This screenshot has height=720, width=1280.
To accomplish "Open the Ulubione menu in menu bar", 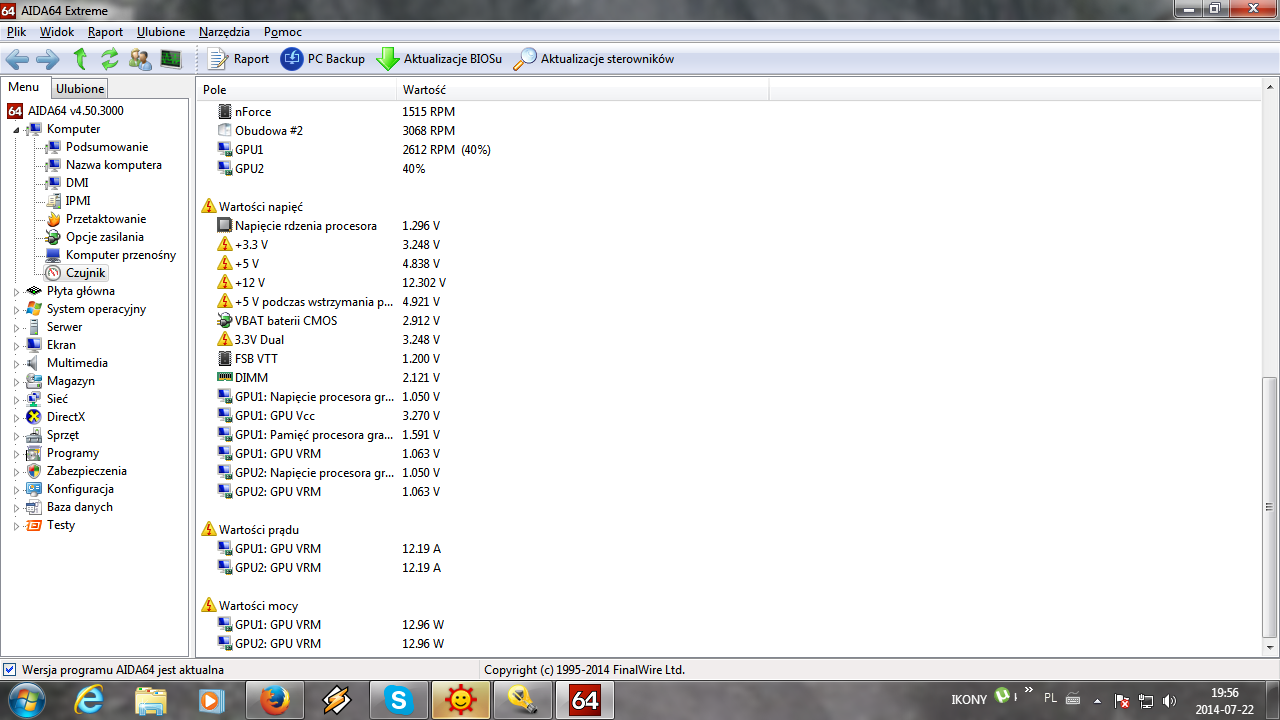I will [x=161, y=32].
